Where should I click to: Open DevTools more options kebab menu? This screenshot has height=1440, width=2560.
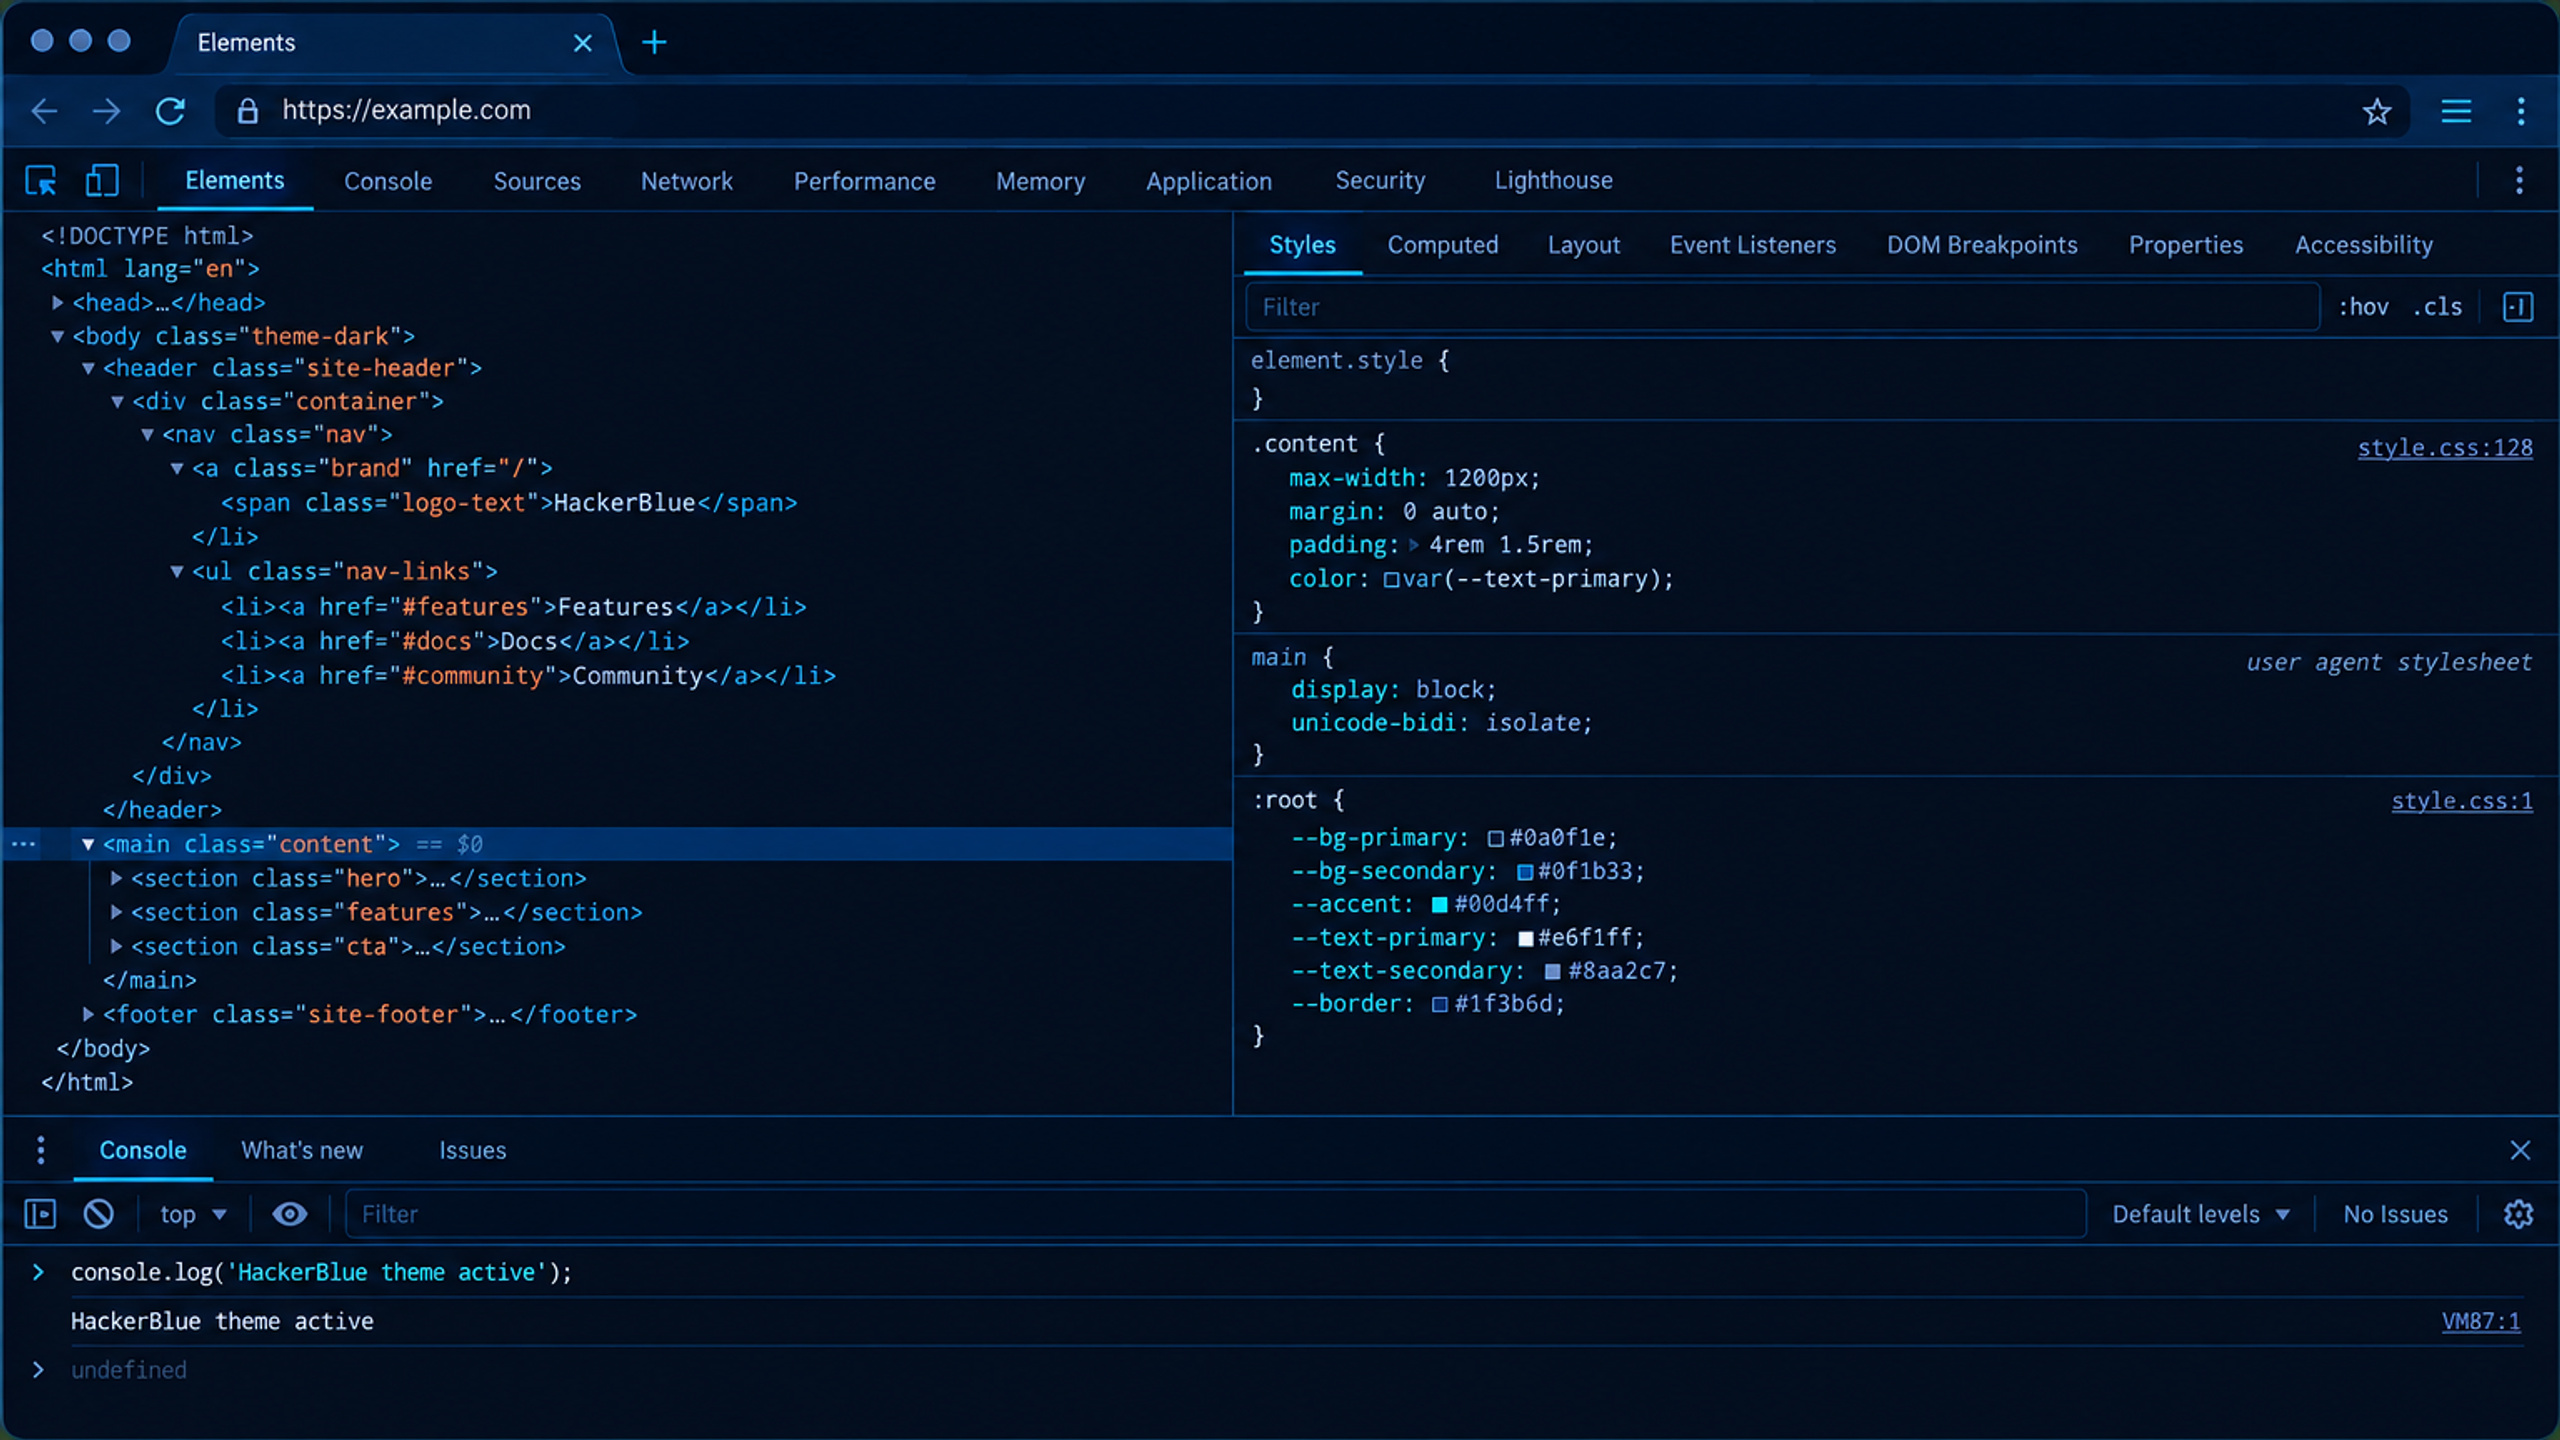pyautogui.click(x=2519, y=181)
